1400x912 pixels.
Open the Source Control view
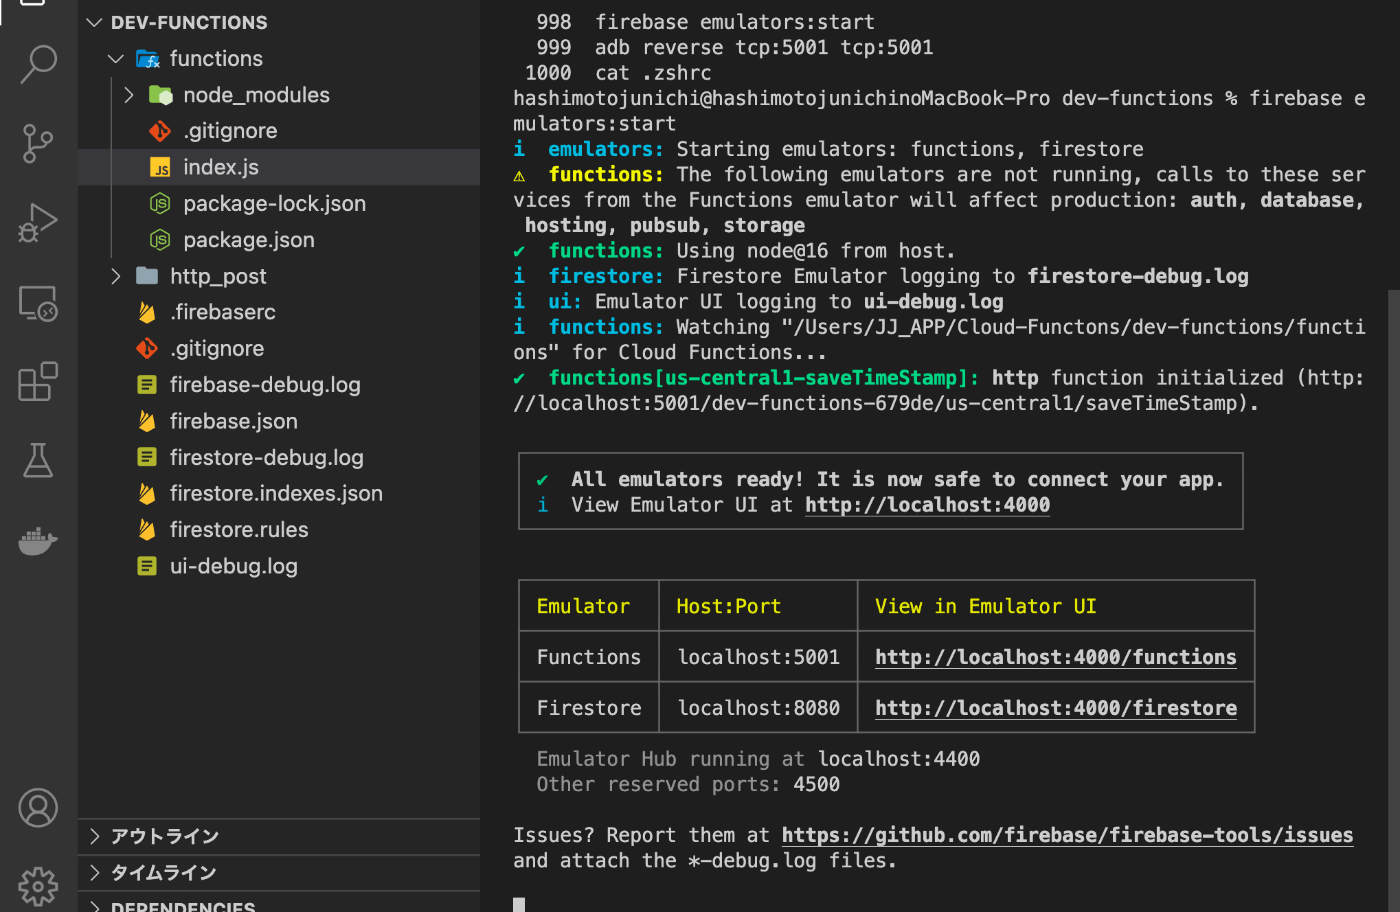38,143
